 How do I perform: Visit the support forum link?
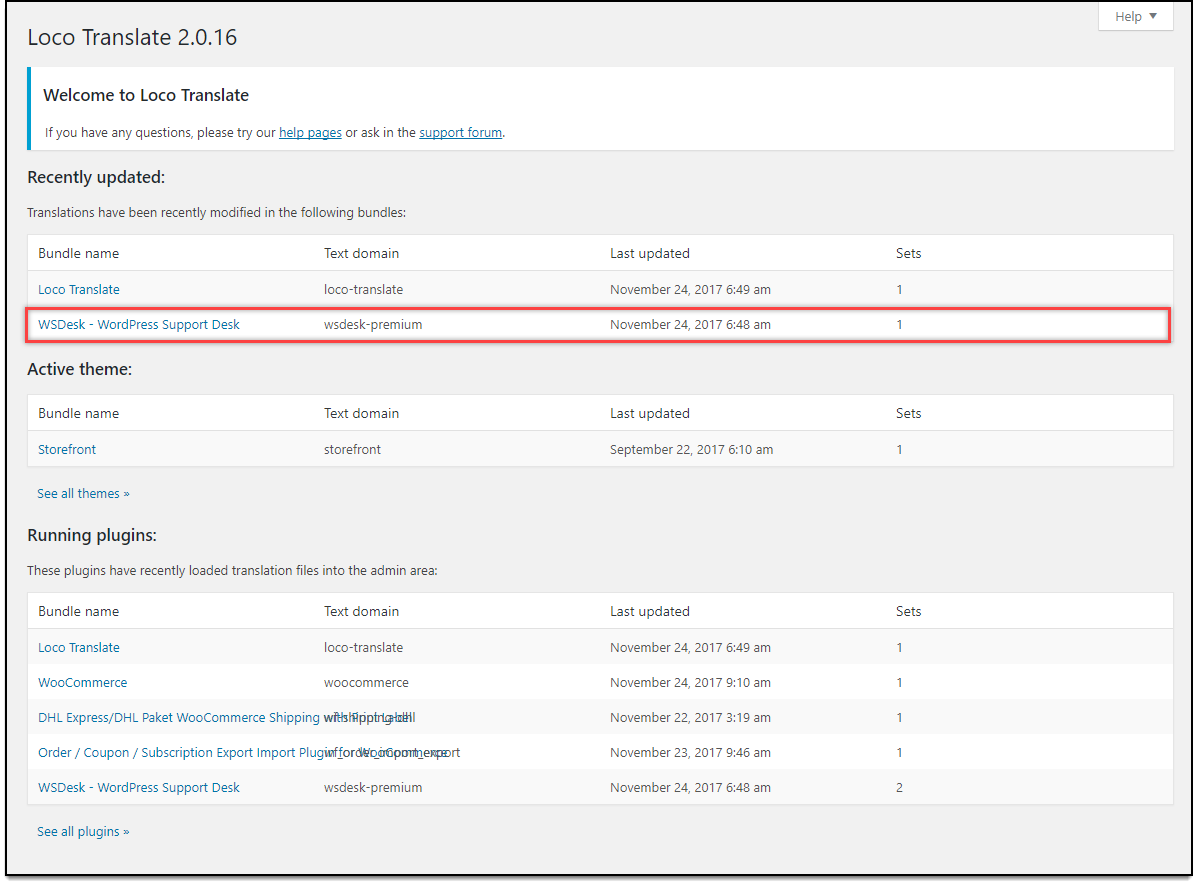[461, 133]
